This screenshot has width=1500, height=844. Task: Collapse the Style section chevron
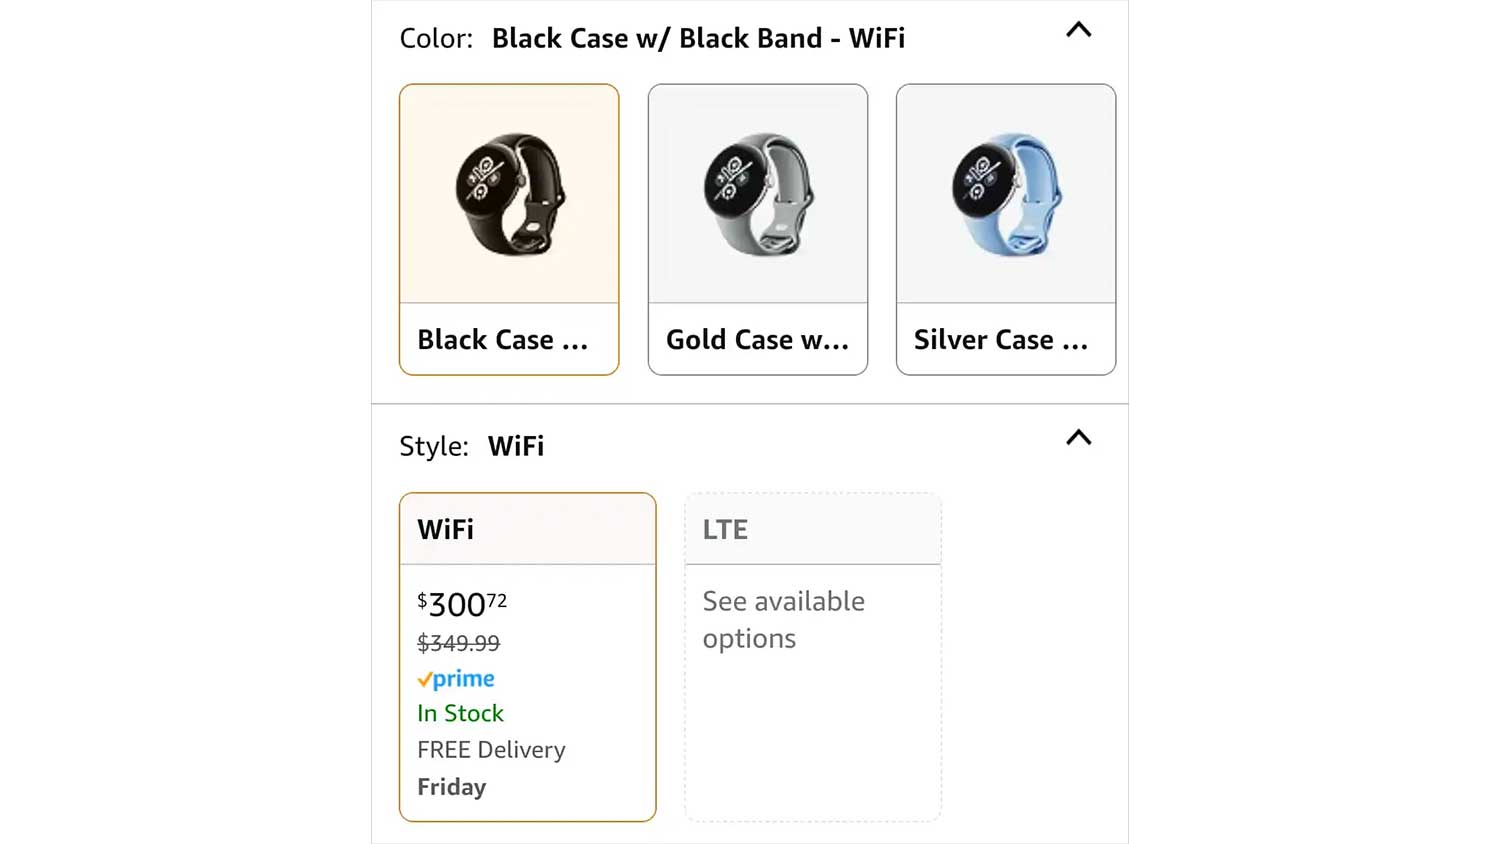click(1078, 438)
